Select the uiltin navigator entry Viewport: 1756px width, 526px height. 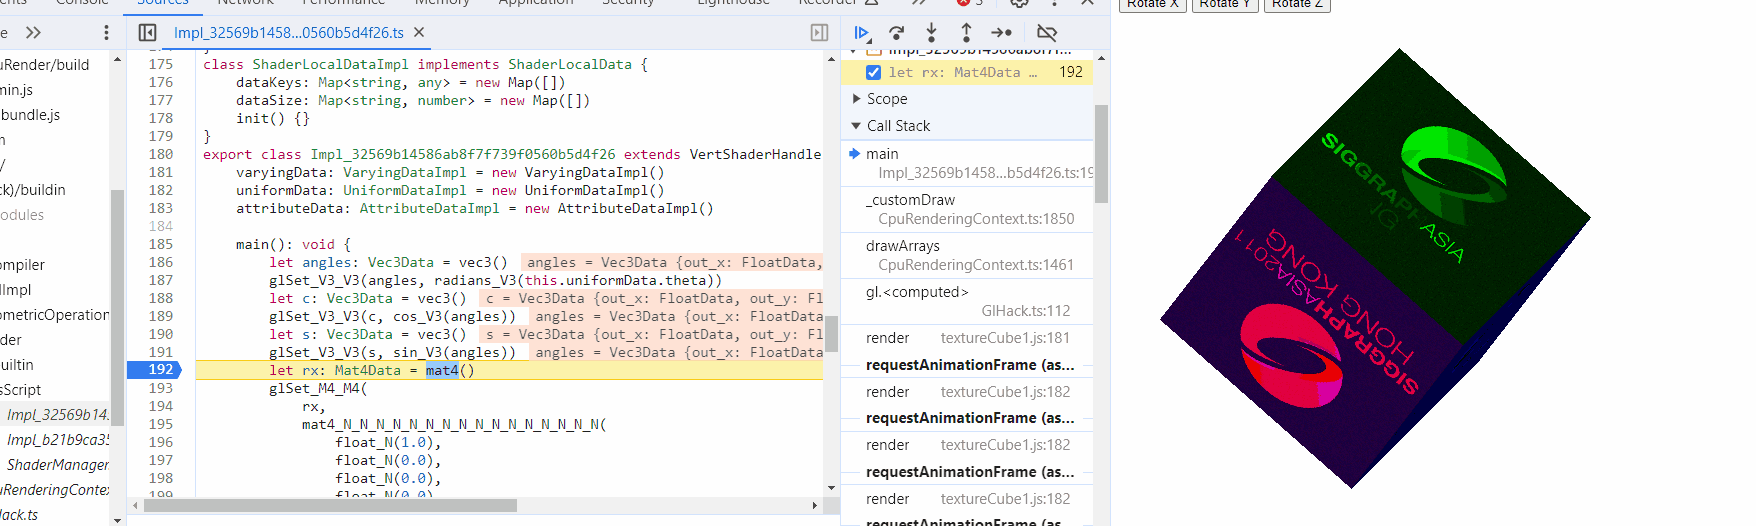click(x=17, y=365)
